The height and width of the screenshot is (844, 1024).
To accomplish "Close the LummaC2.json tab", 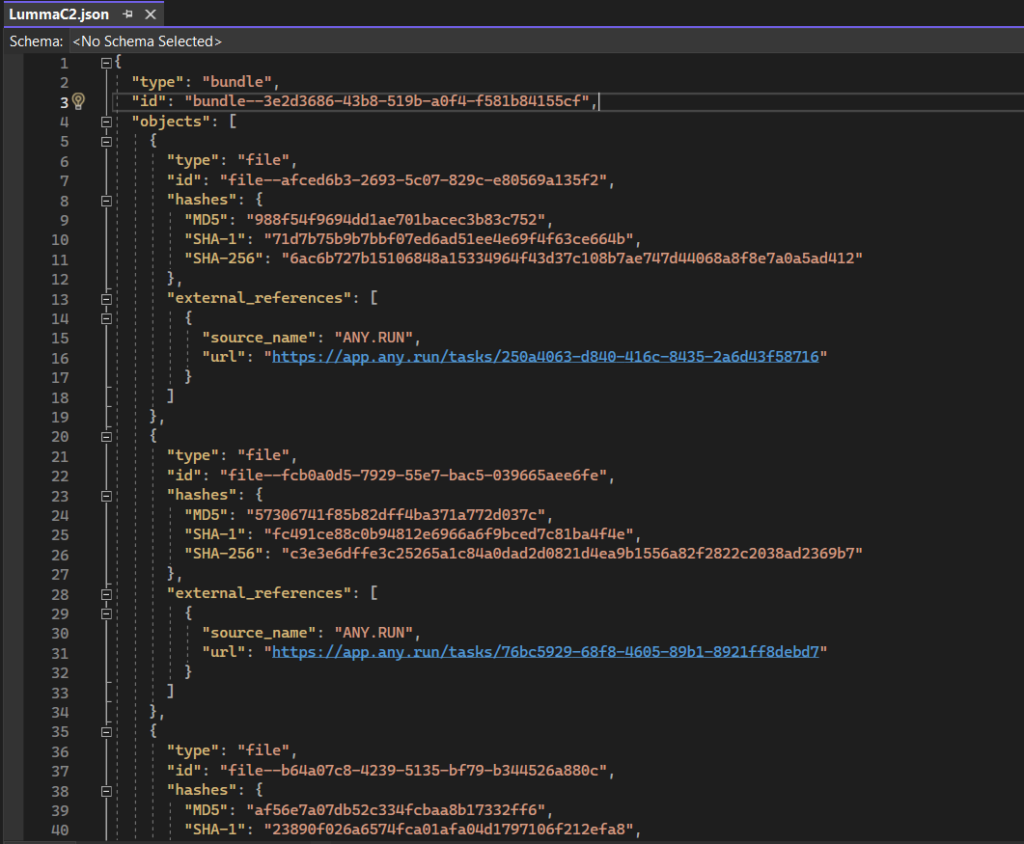I will [150, 15].
